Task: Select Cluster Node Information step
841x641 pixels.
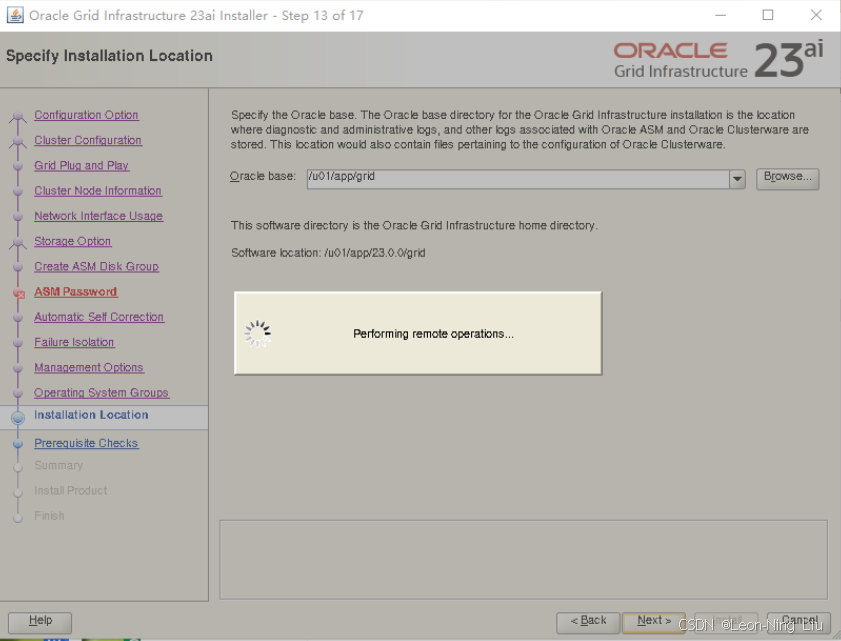Action: tap(98, 190)
